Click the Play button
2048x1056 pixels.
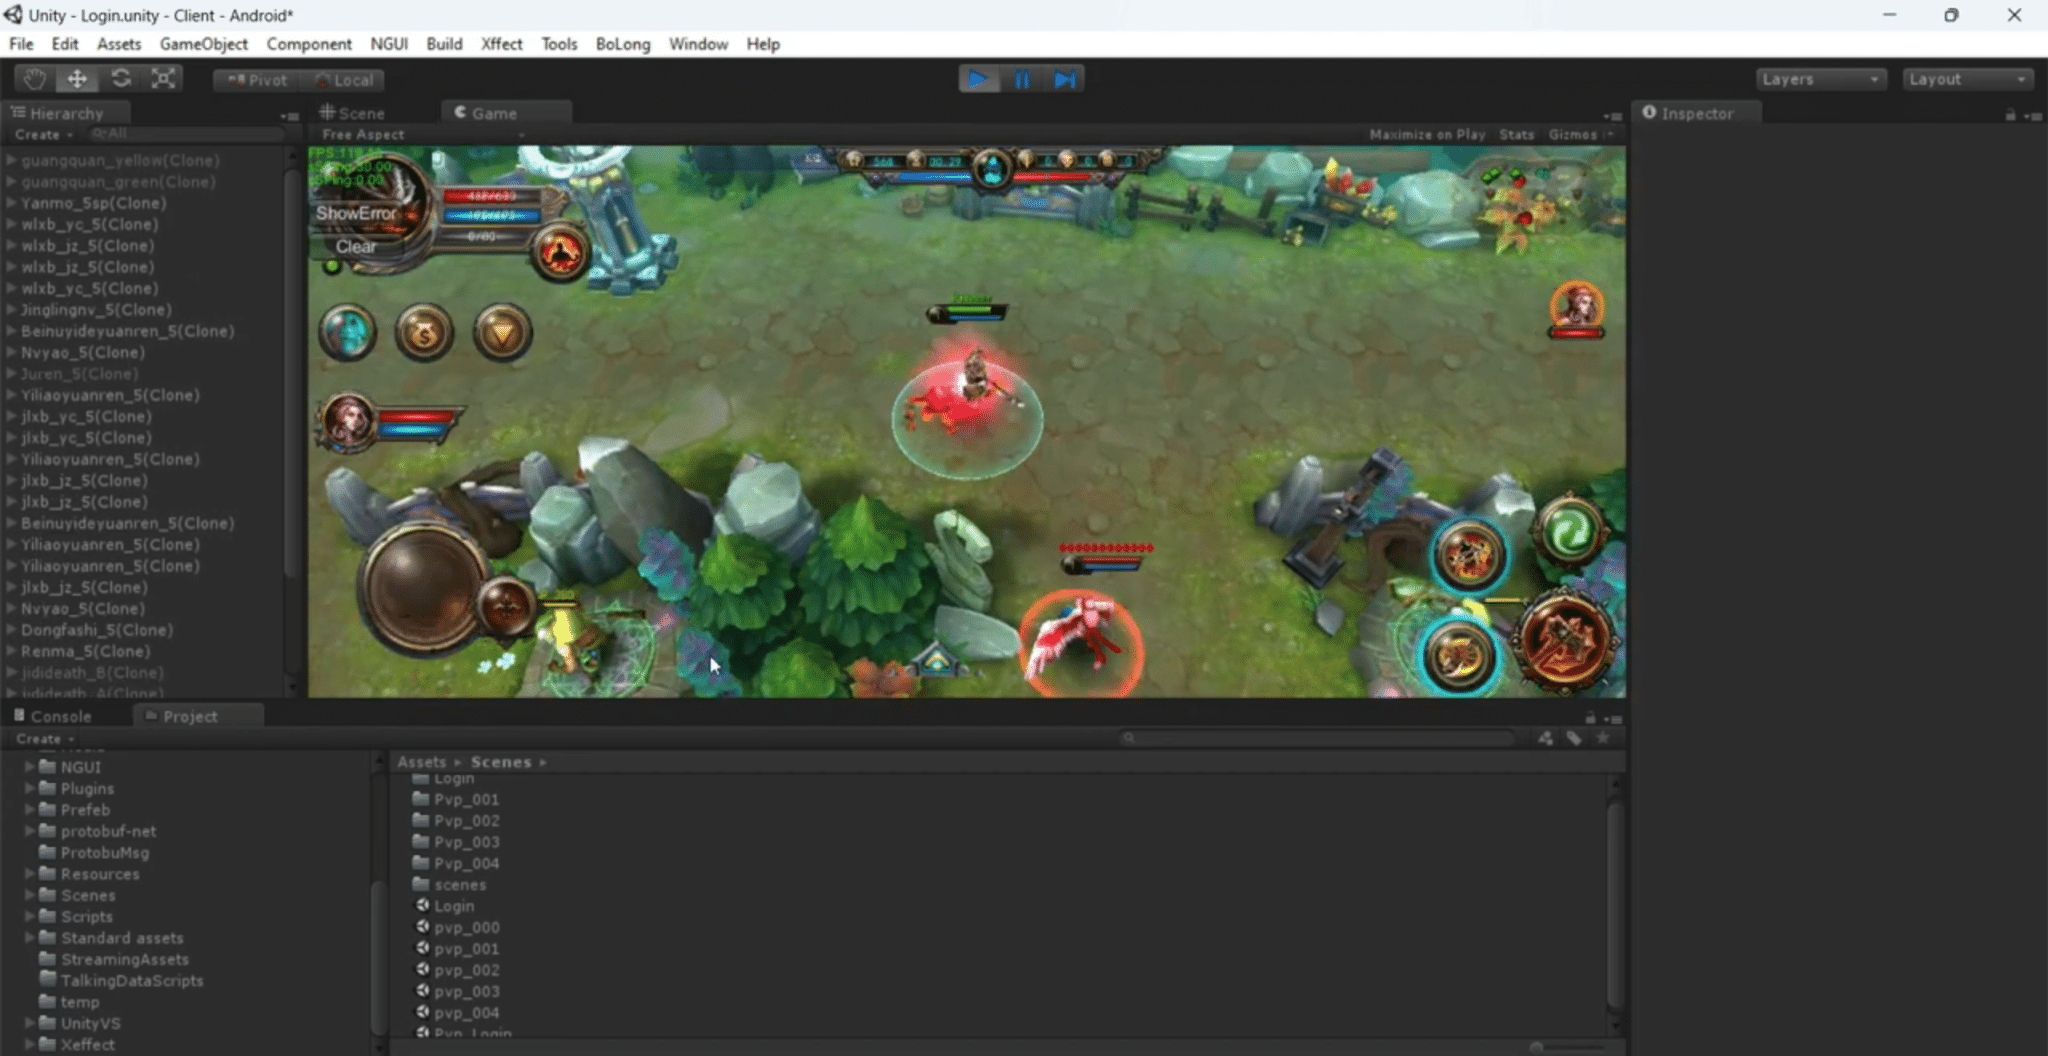tap(979, 79)
